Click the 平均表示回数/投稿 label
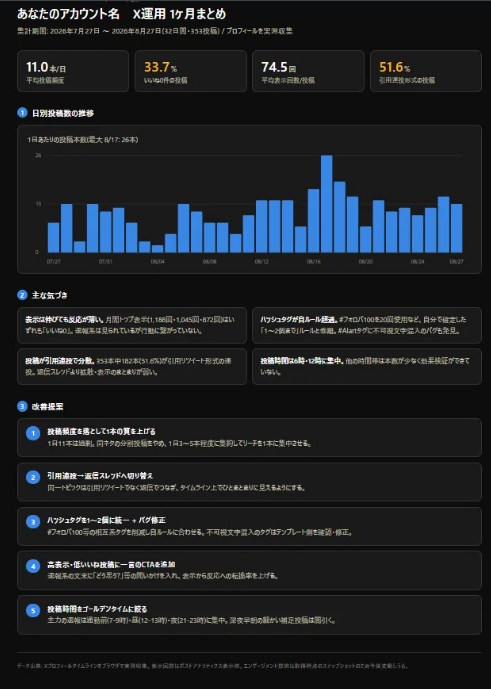The height and width of the screenshot is (689, 491). [288, 80]
